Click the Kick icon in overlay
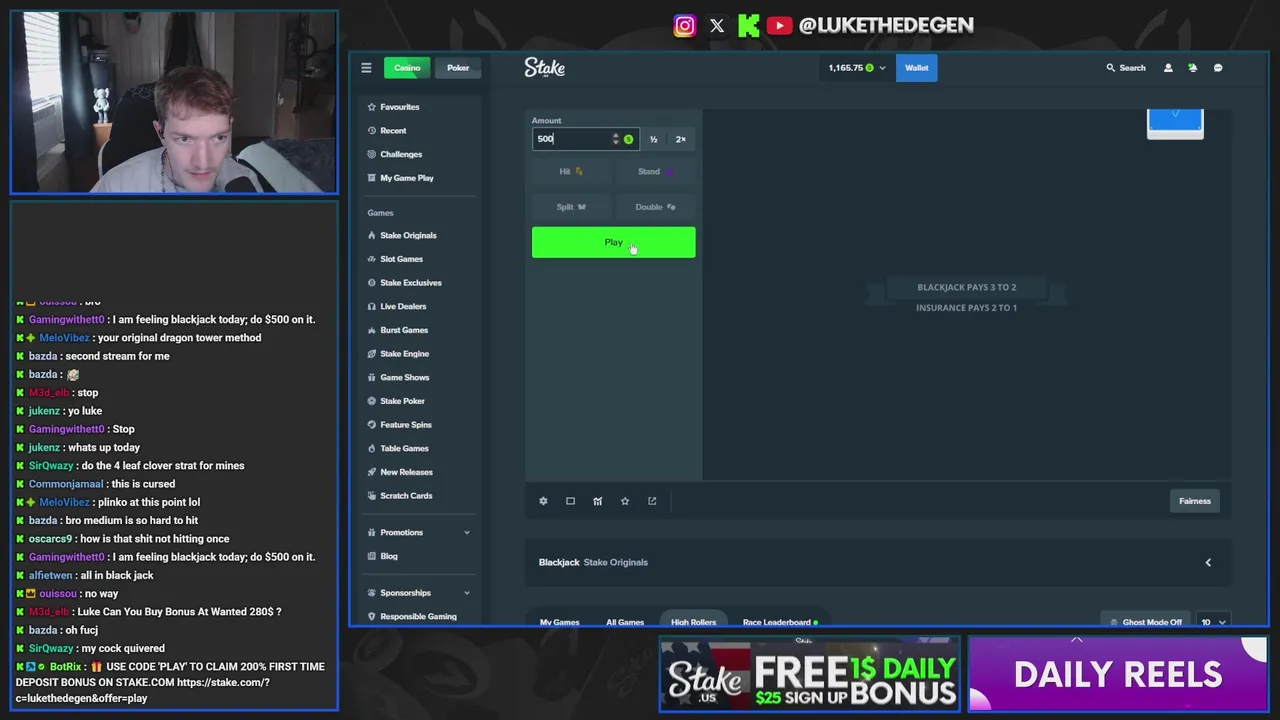The height and width of the screenshot is (720, 1280). click(748, 26)
